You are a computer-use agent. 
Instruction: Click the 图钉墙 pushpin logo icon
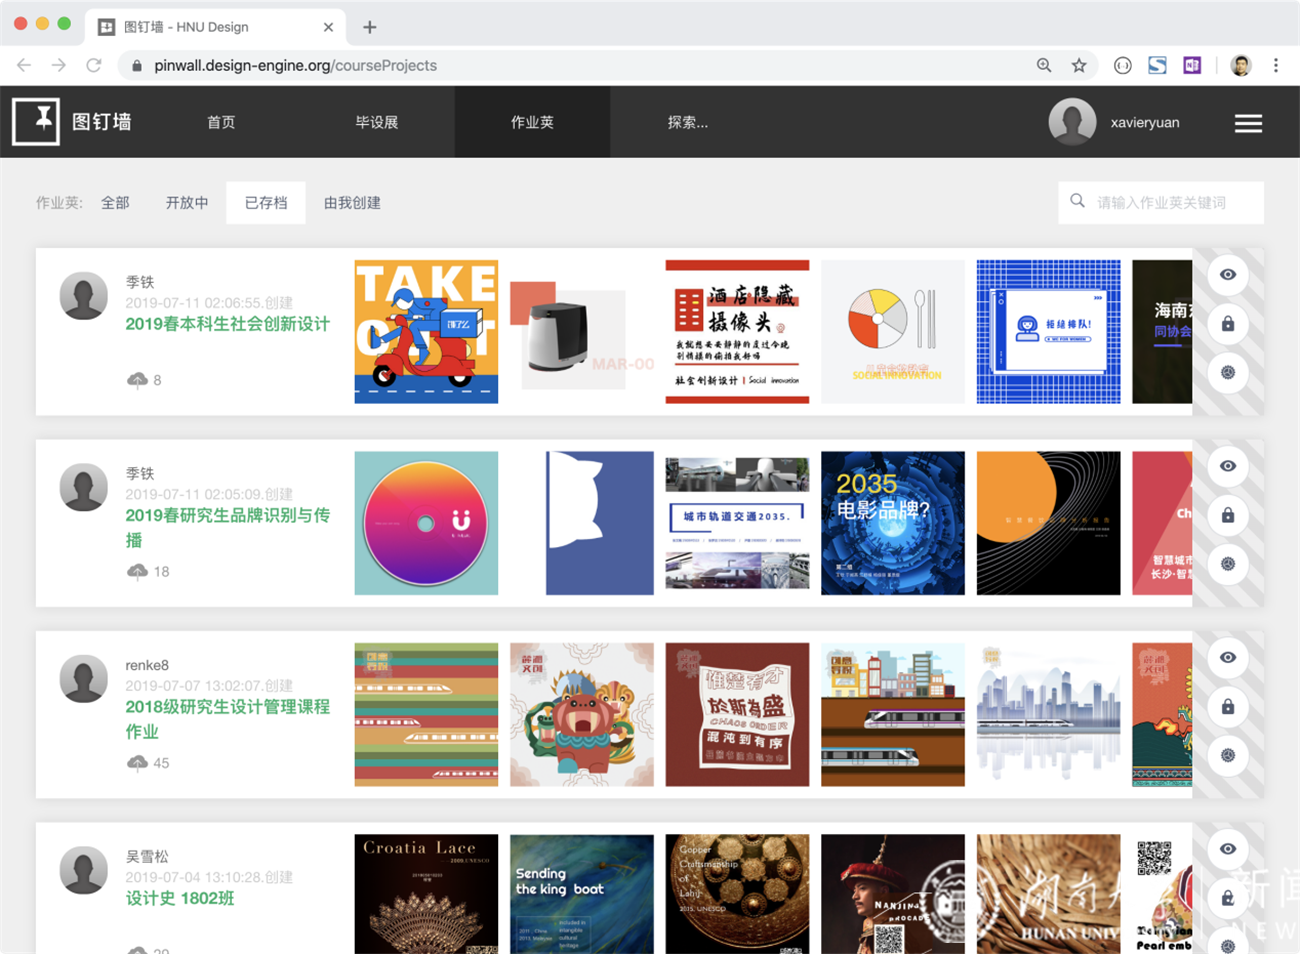point(36,122)
